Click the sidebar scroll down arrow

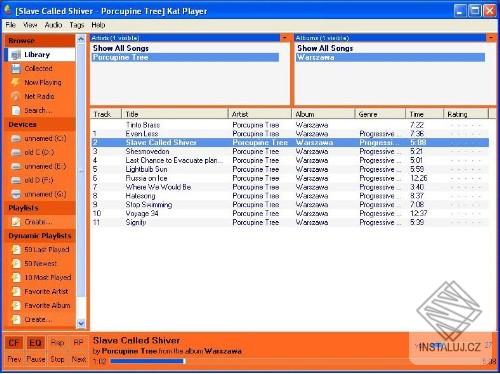[81, 323]
